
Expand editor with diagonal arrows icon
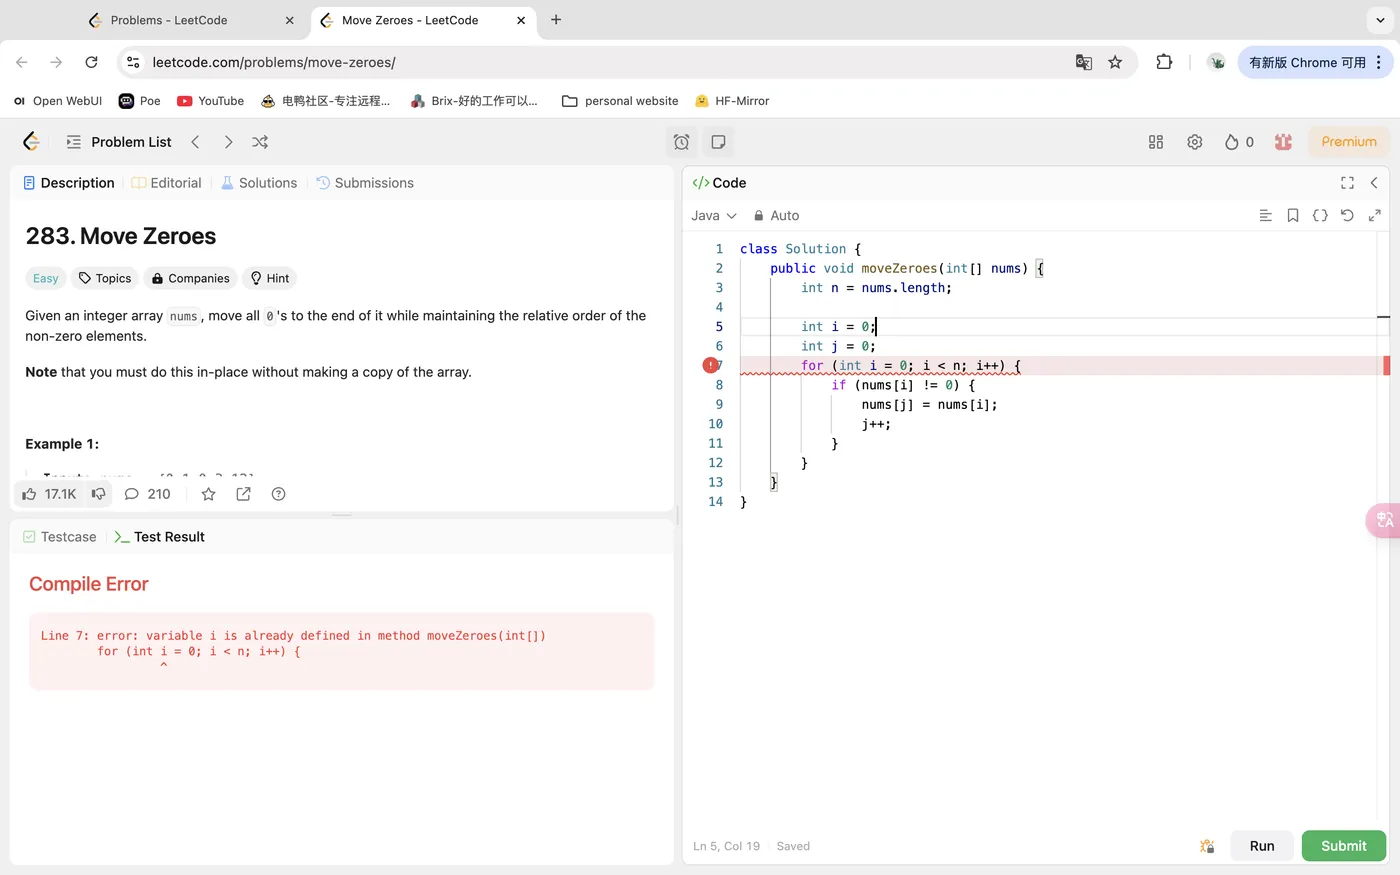pyautogui.click(x=1374, y=215)
